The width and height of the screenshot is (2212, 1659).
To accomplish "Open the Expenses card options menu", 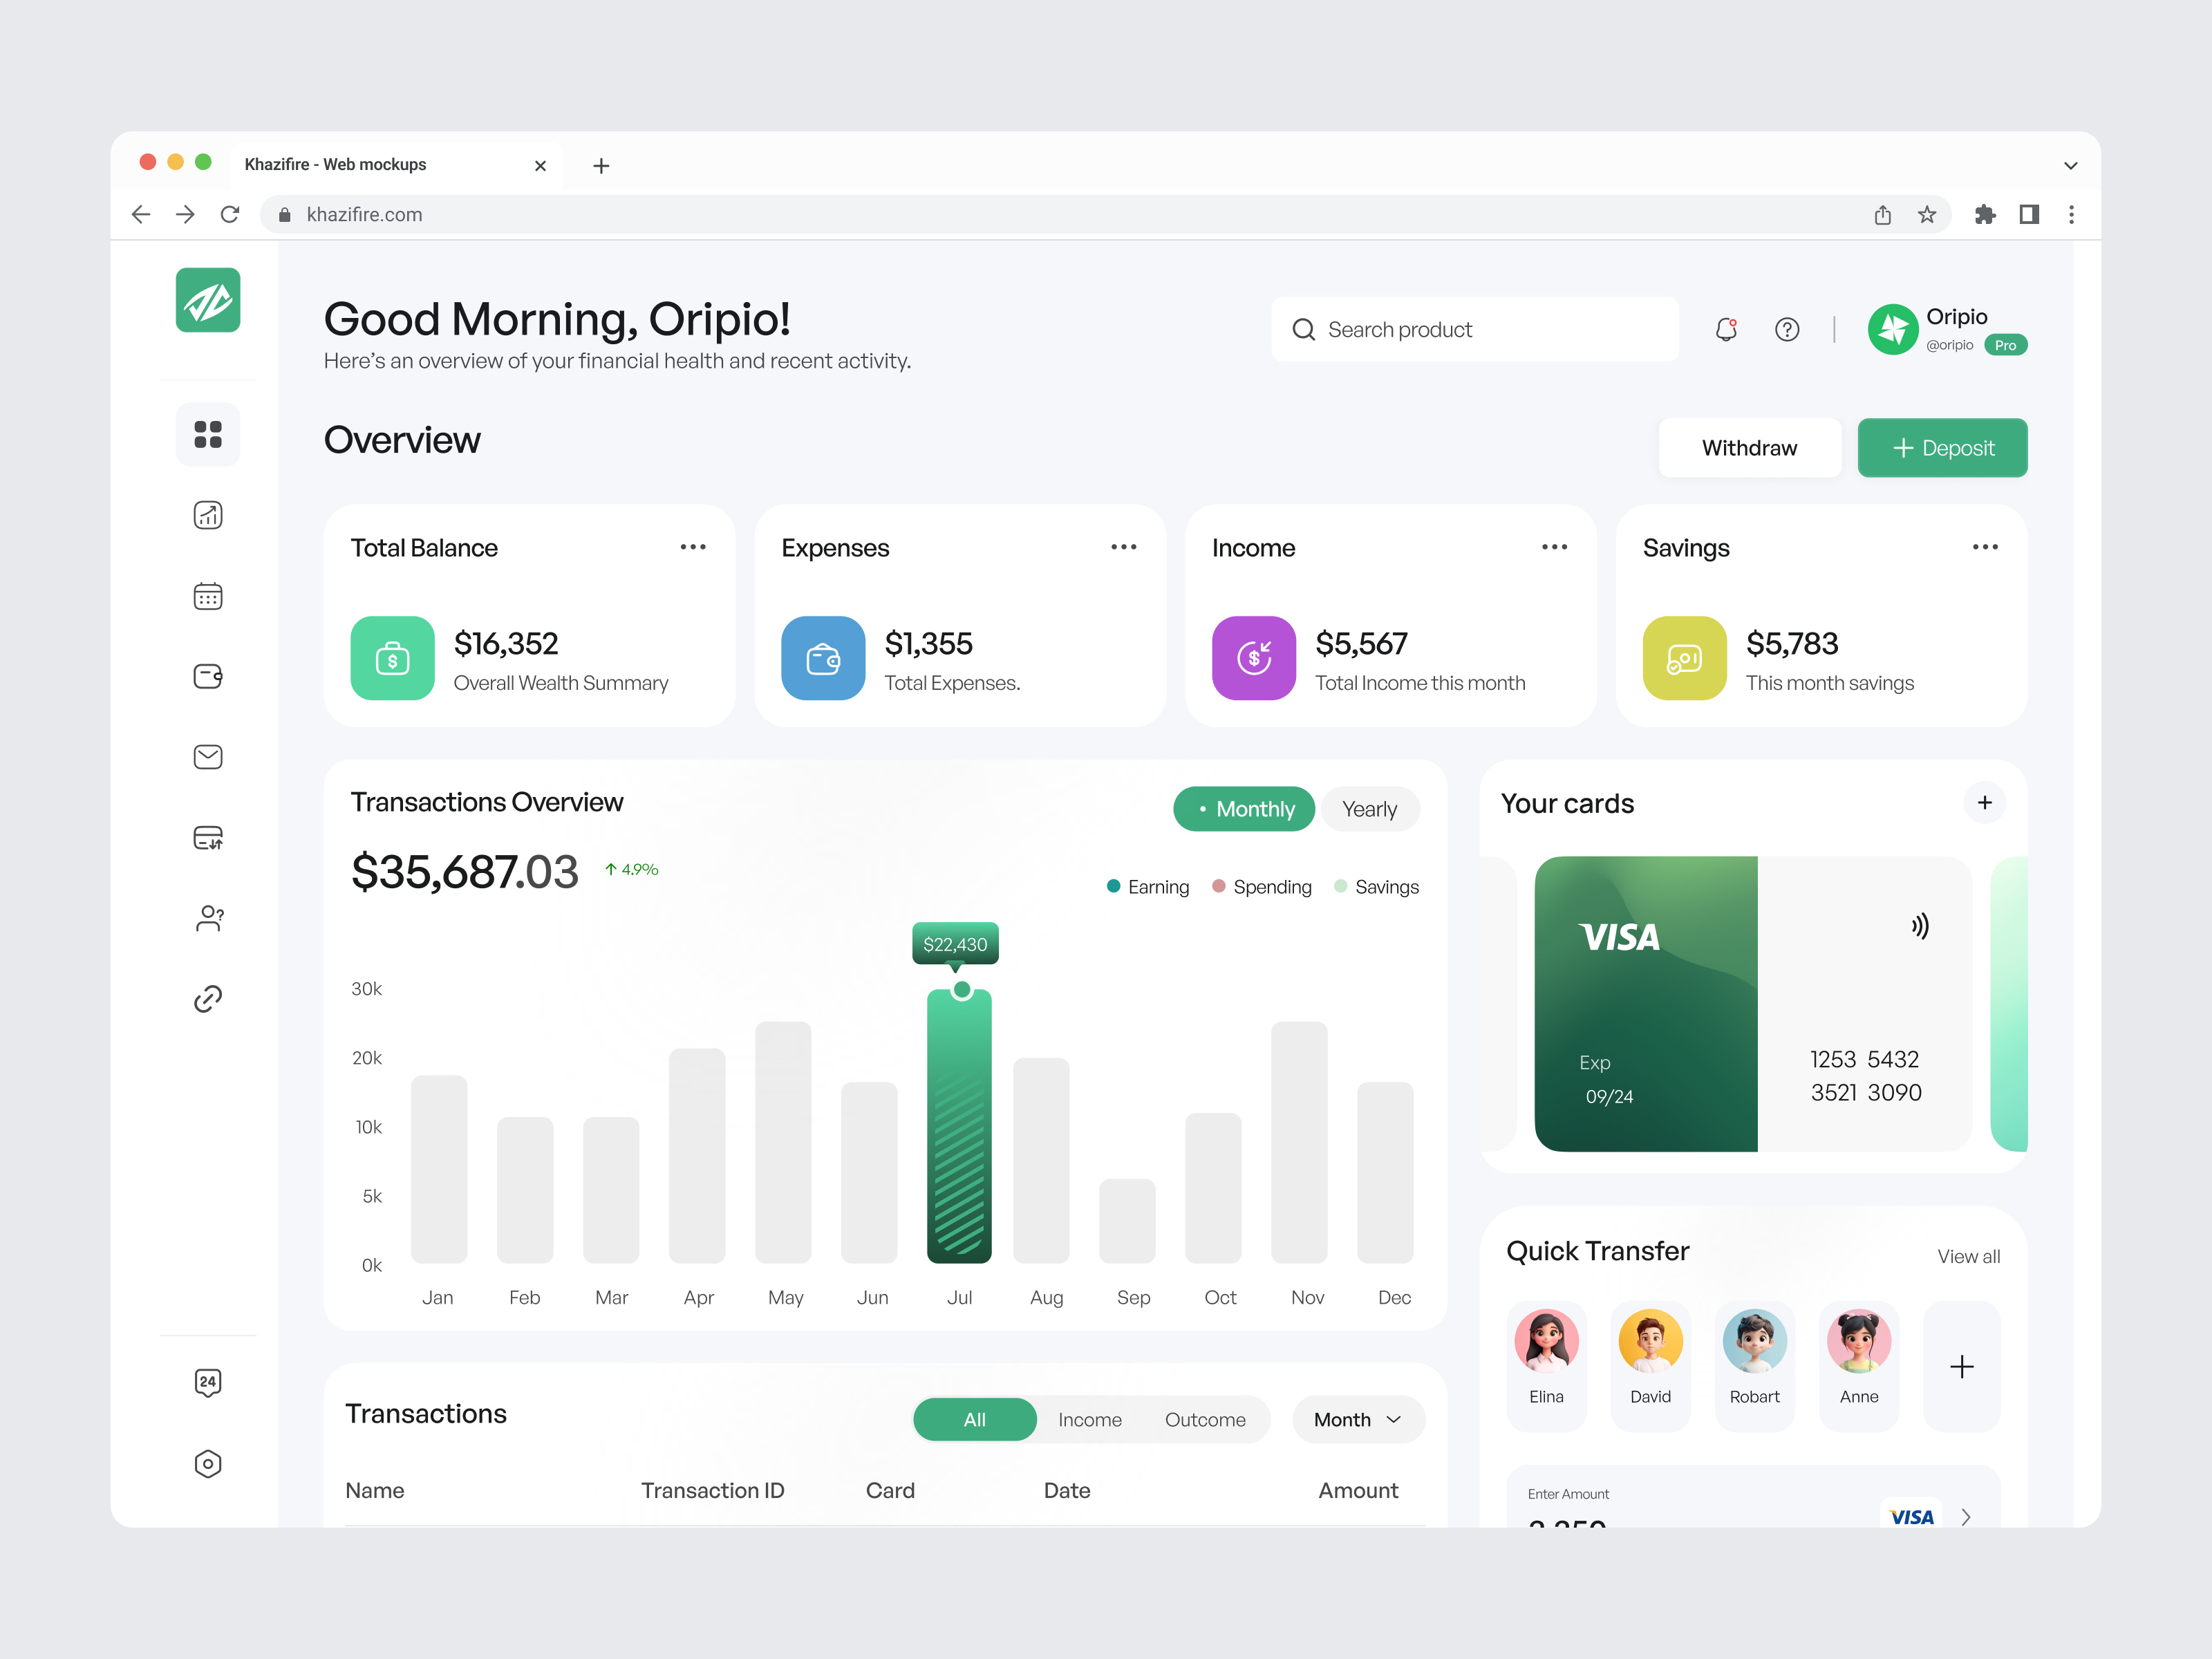I will pos(1124,546).
